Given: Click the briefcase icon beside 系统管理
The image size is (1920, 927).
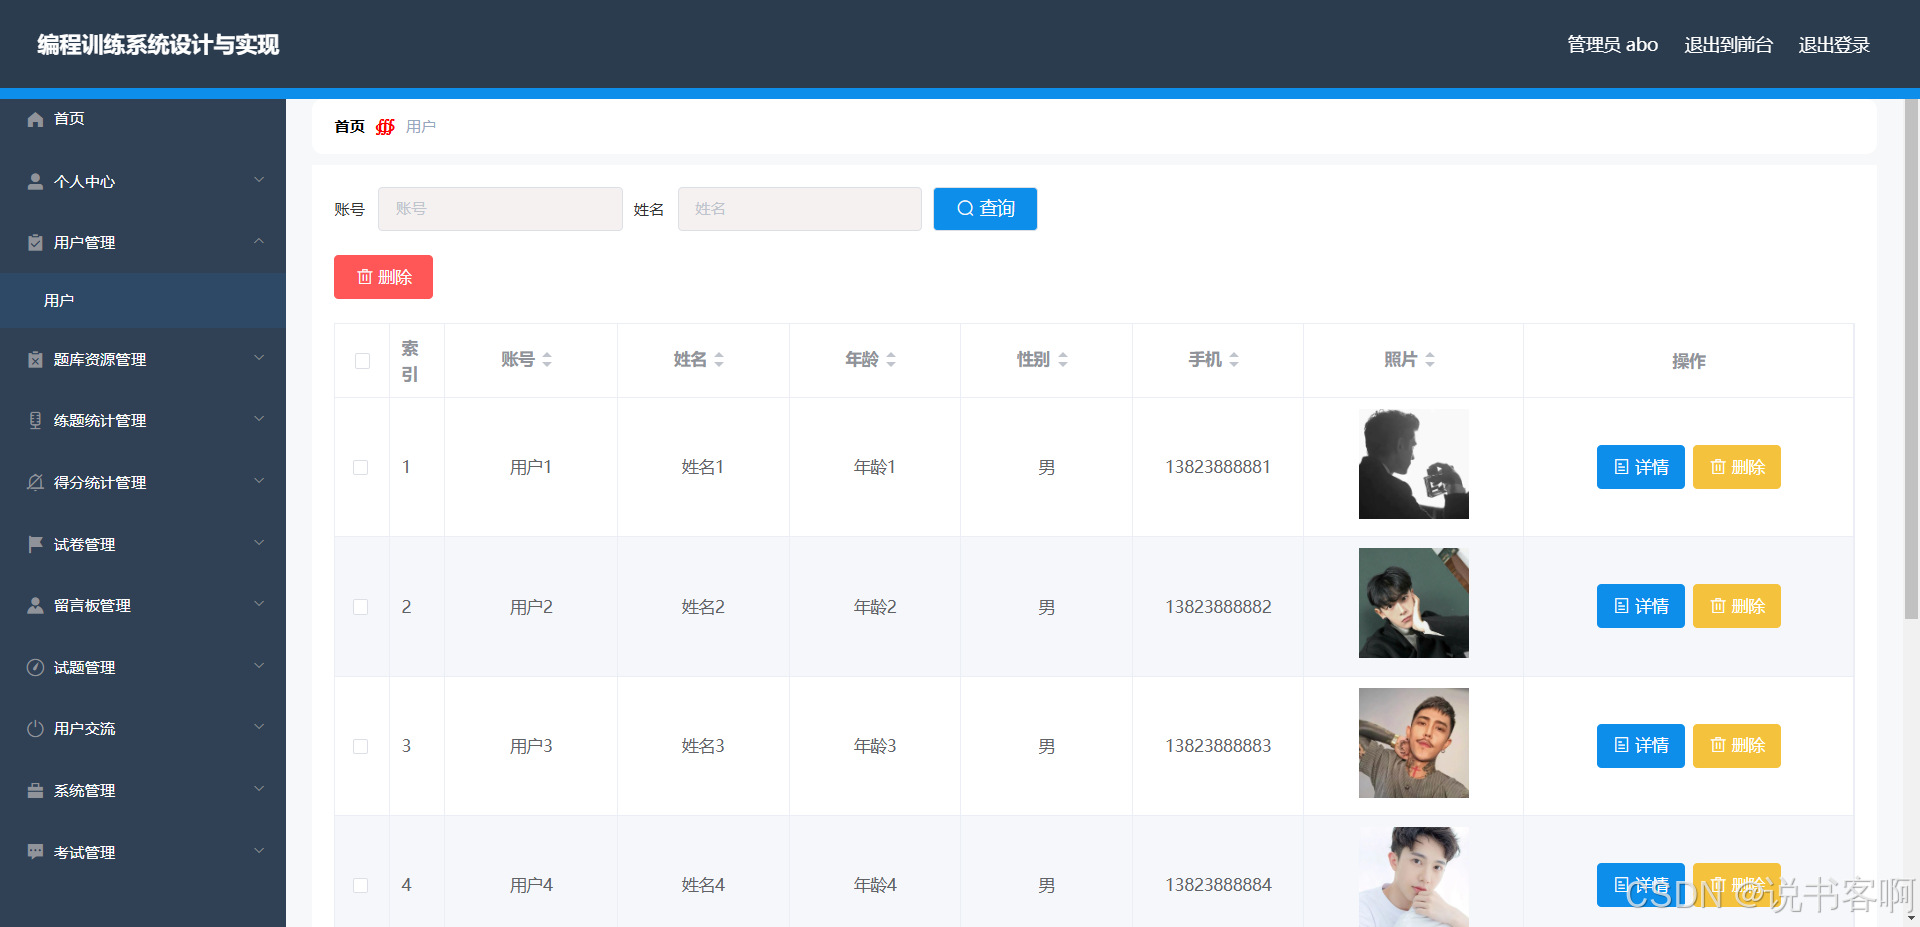Looking at the screenshot, I should [36, 790].
